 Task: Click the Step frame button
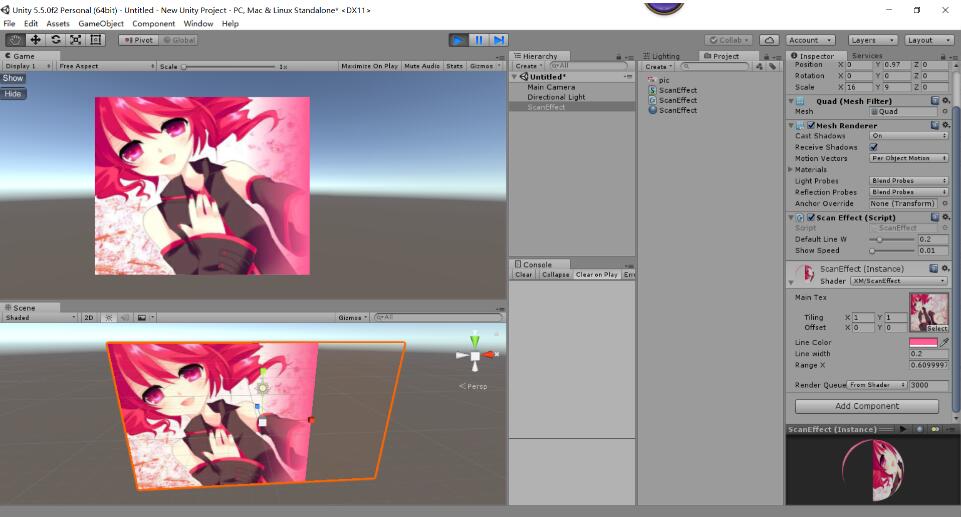499,40
